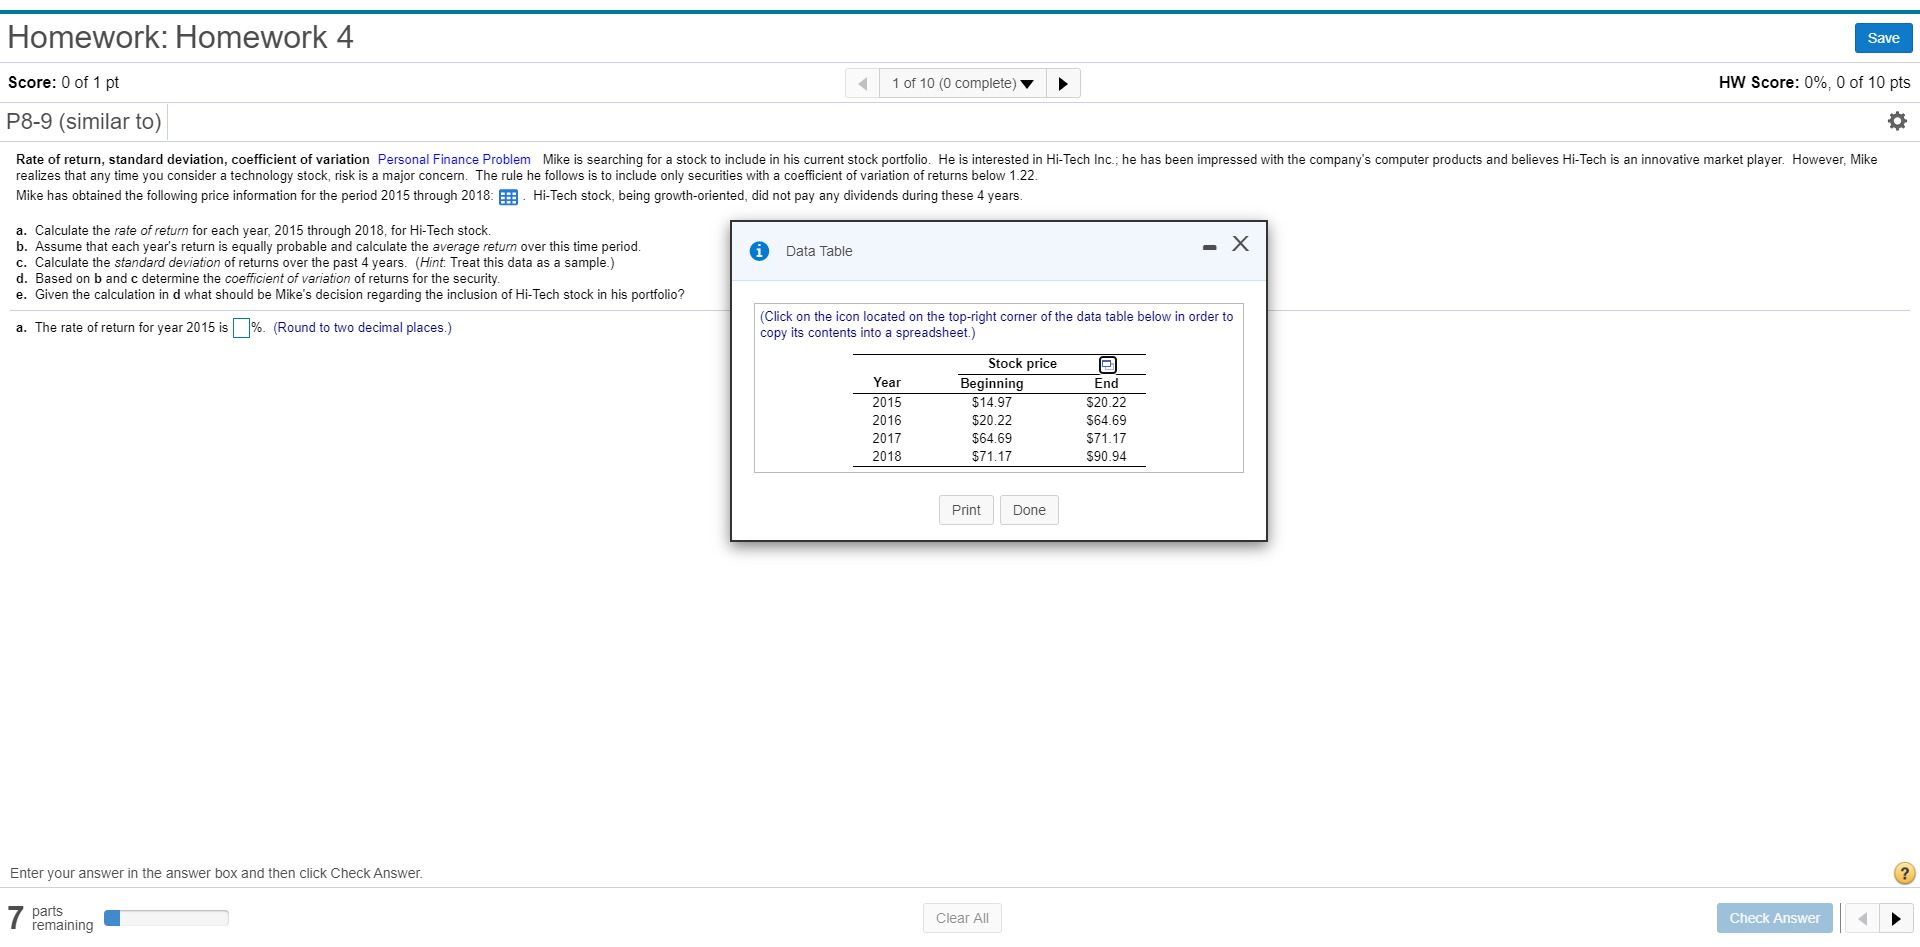Click the parts remaining progress bar
Viewport: 1920px width, 947px height.
[165, 916]
